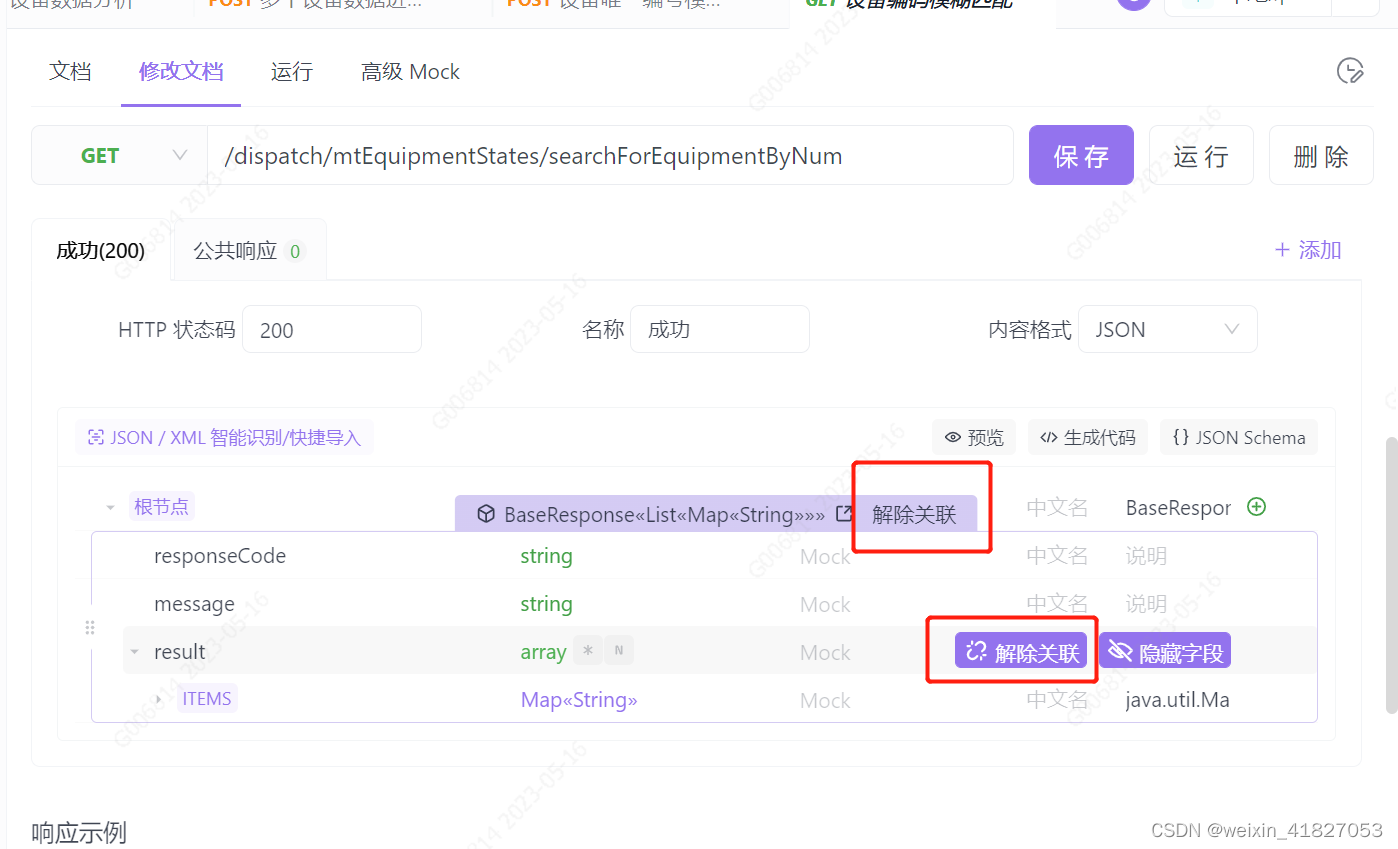Open the GET request method dropdown
1398x849 pixels.
click(119, 156)
